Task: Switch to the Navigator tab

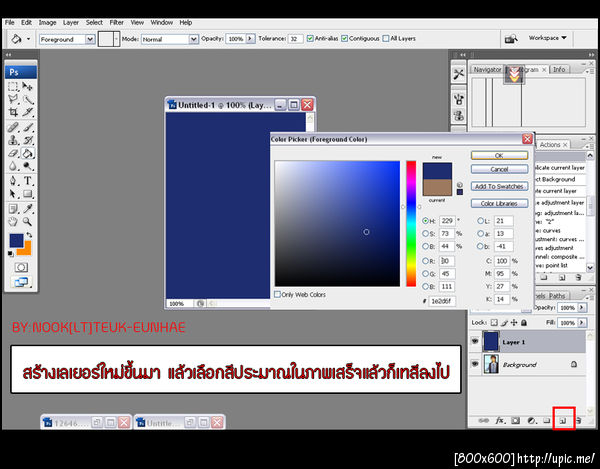Action: point(487,69)
